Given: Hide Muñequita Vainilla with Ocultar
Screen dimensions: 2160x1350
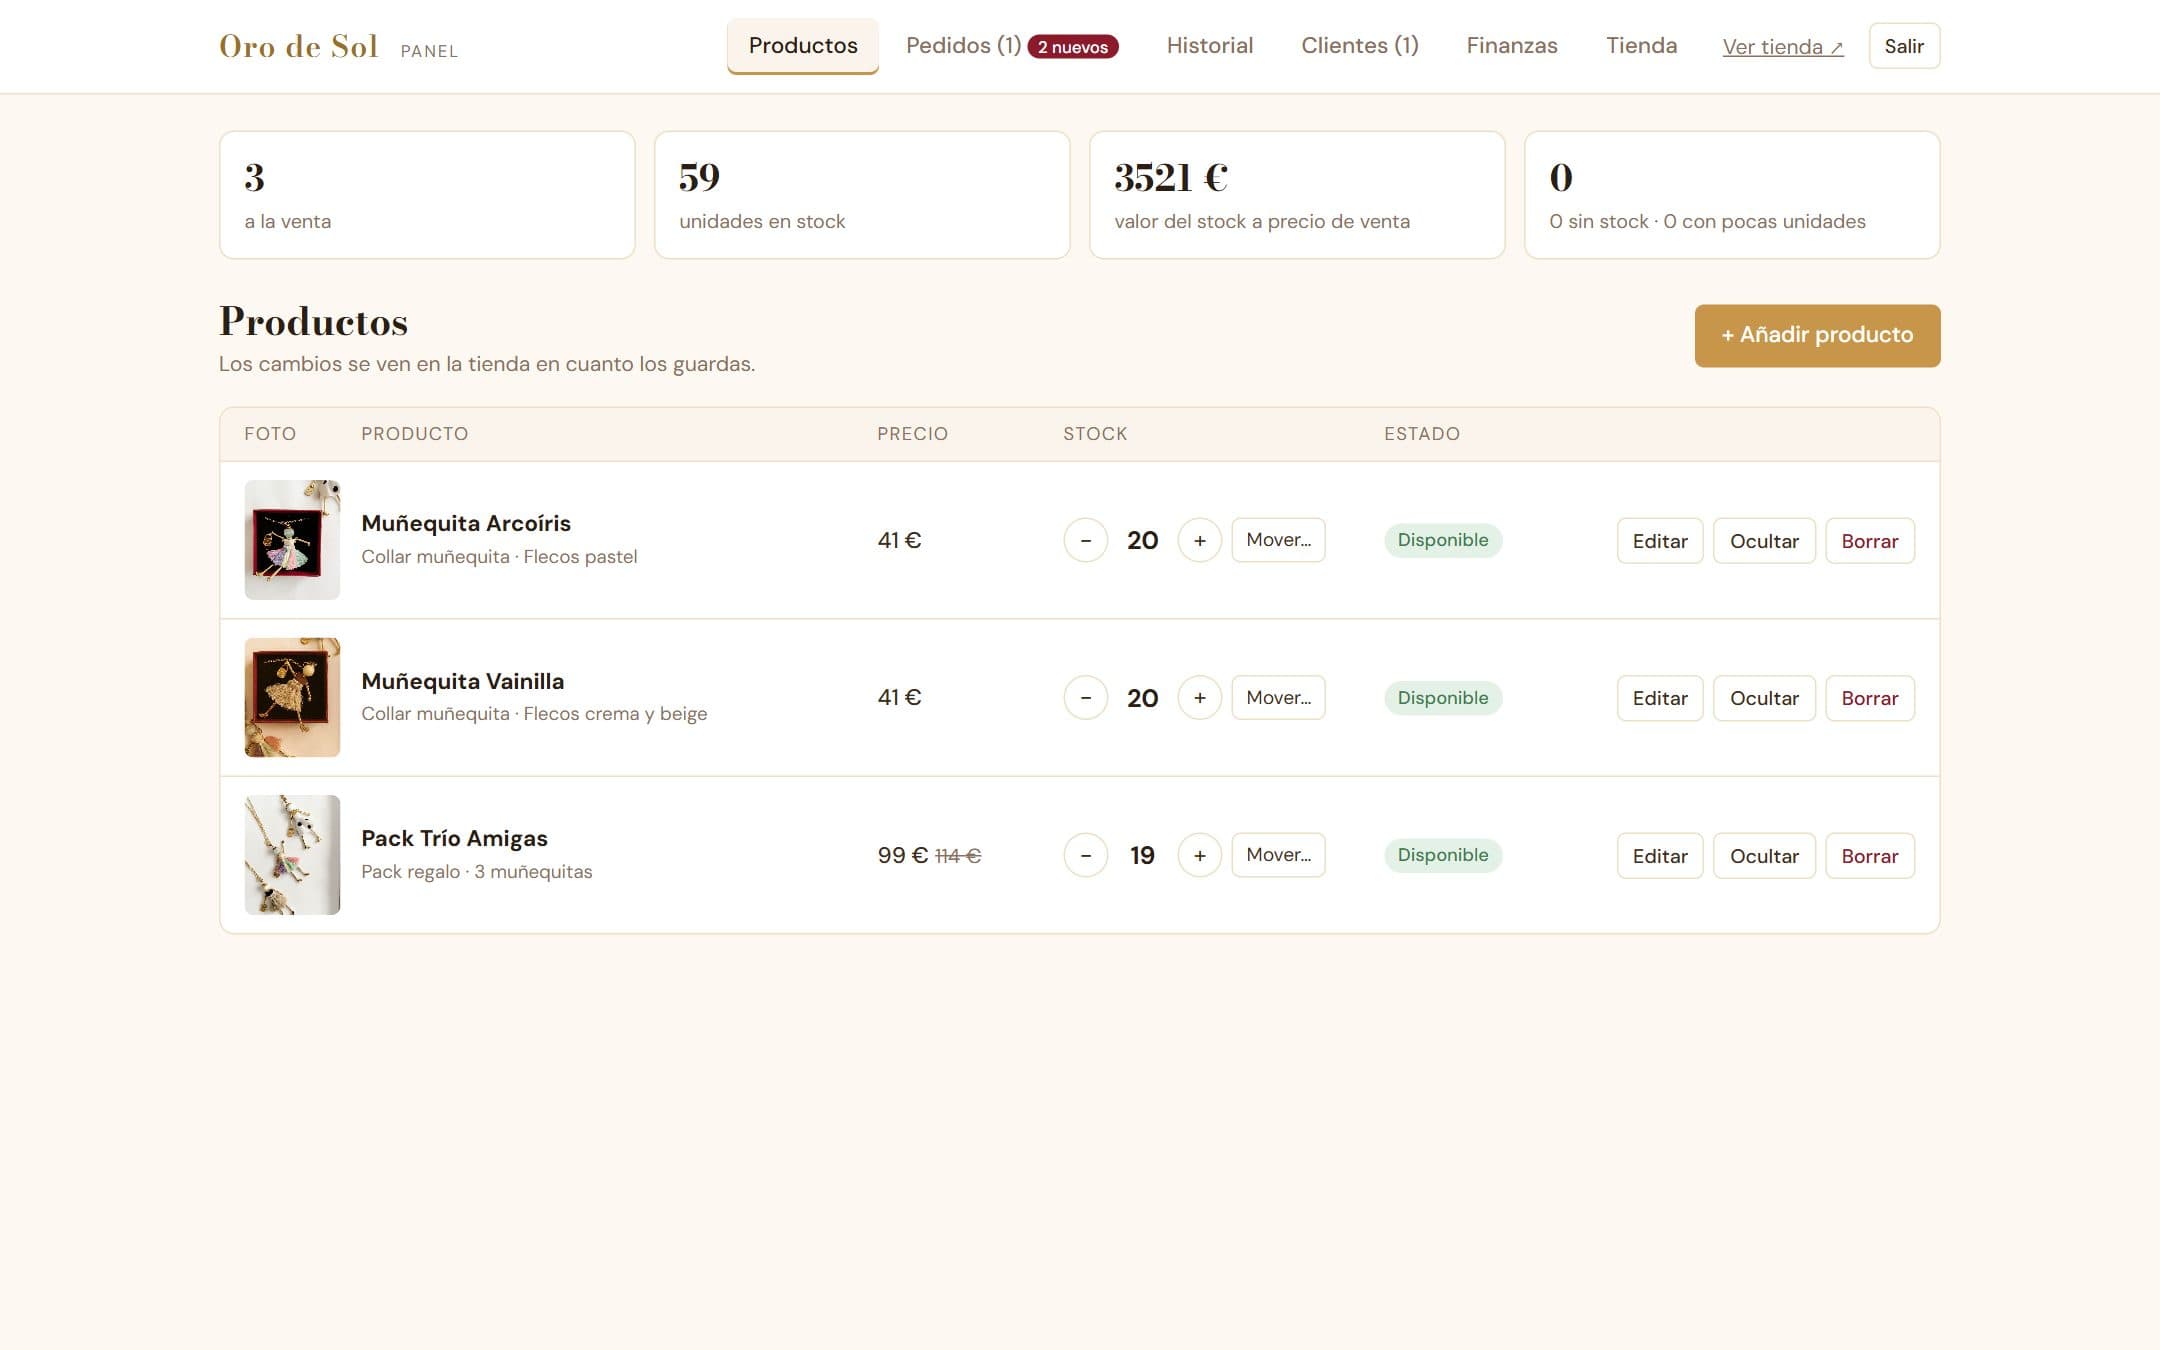Looking at the screenshot, I should [x=1764, y=698].
